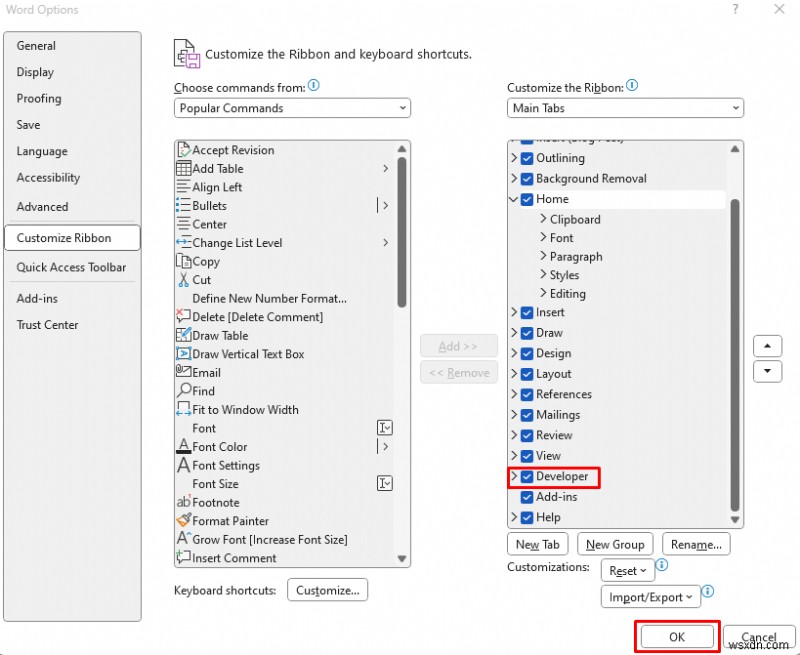Click the New Tab button
This screenshot has width=800, height=655.
[x=537, y=544]
